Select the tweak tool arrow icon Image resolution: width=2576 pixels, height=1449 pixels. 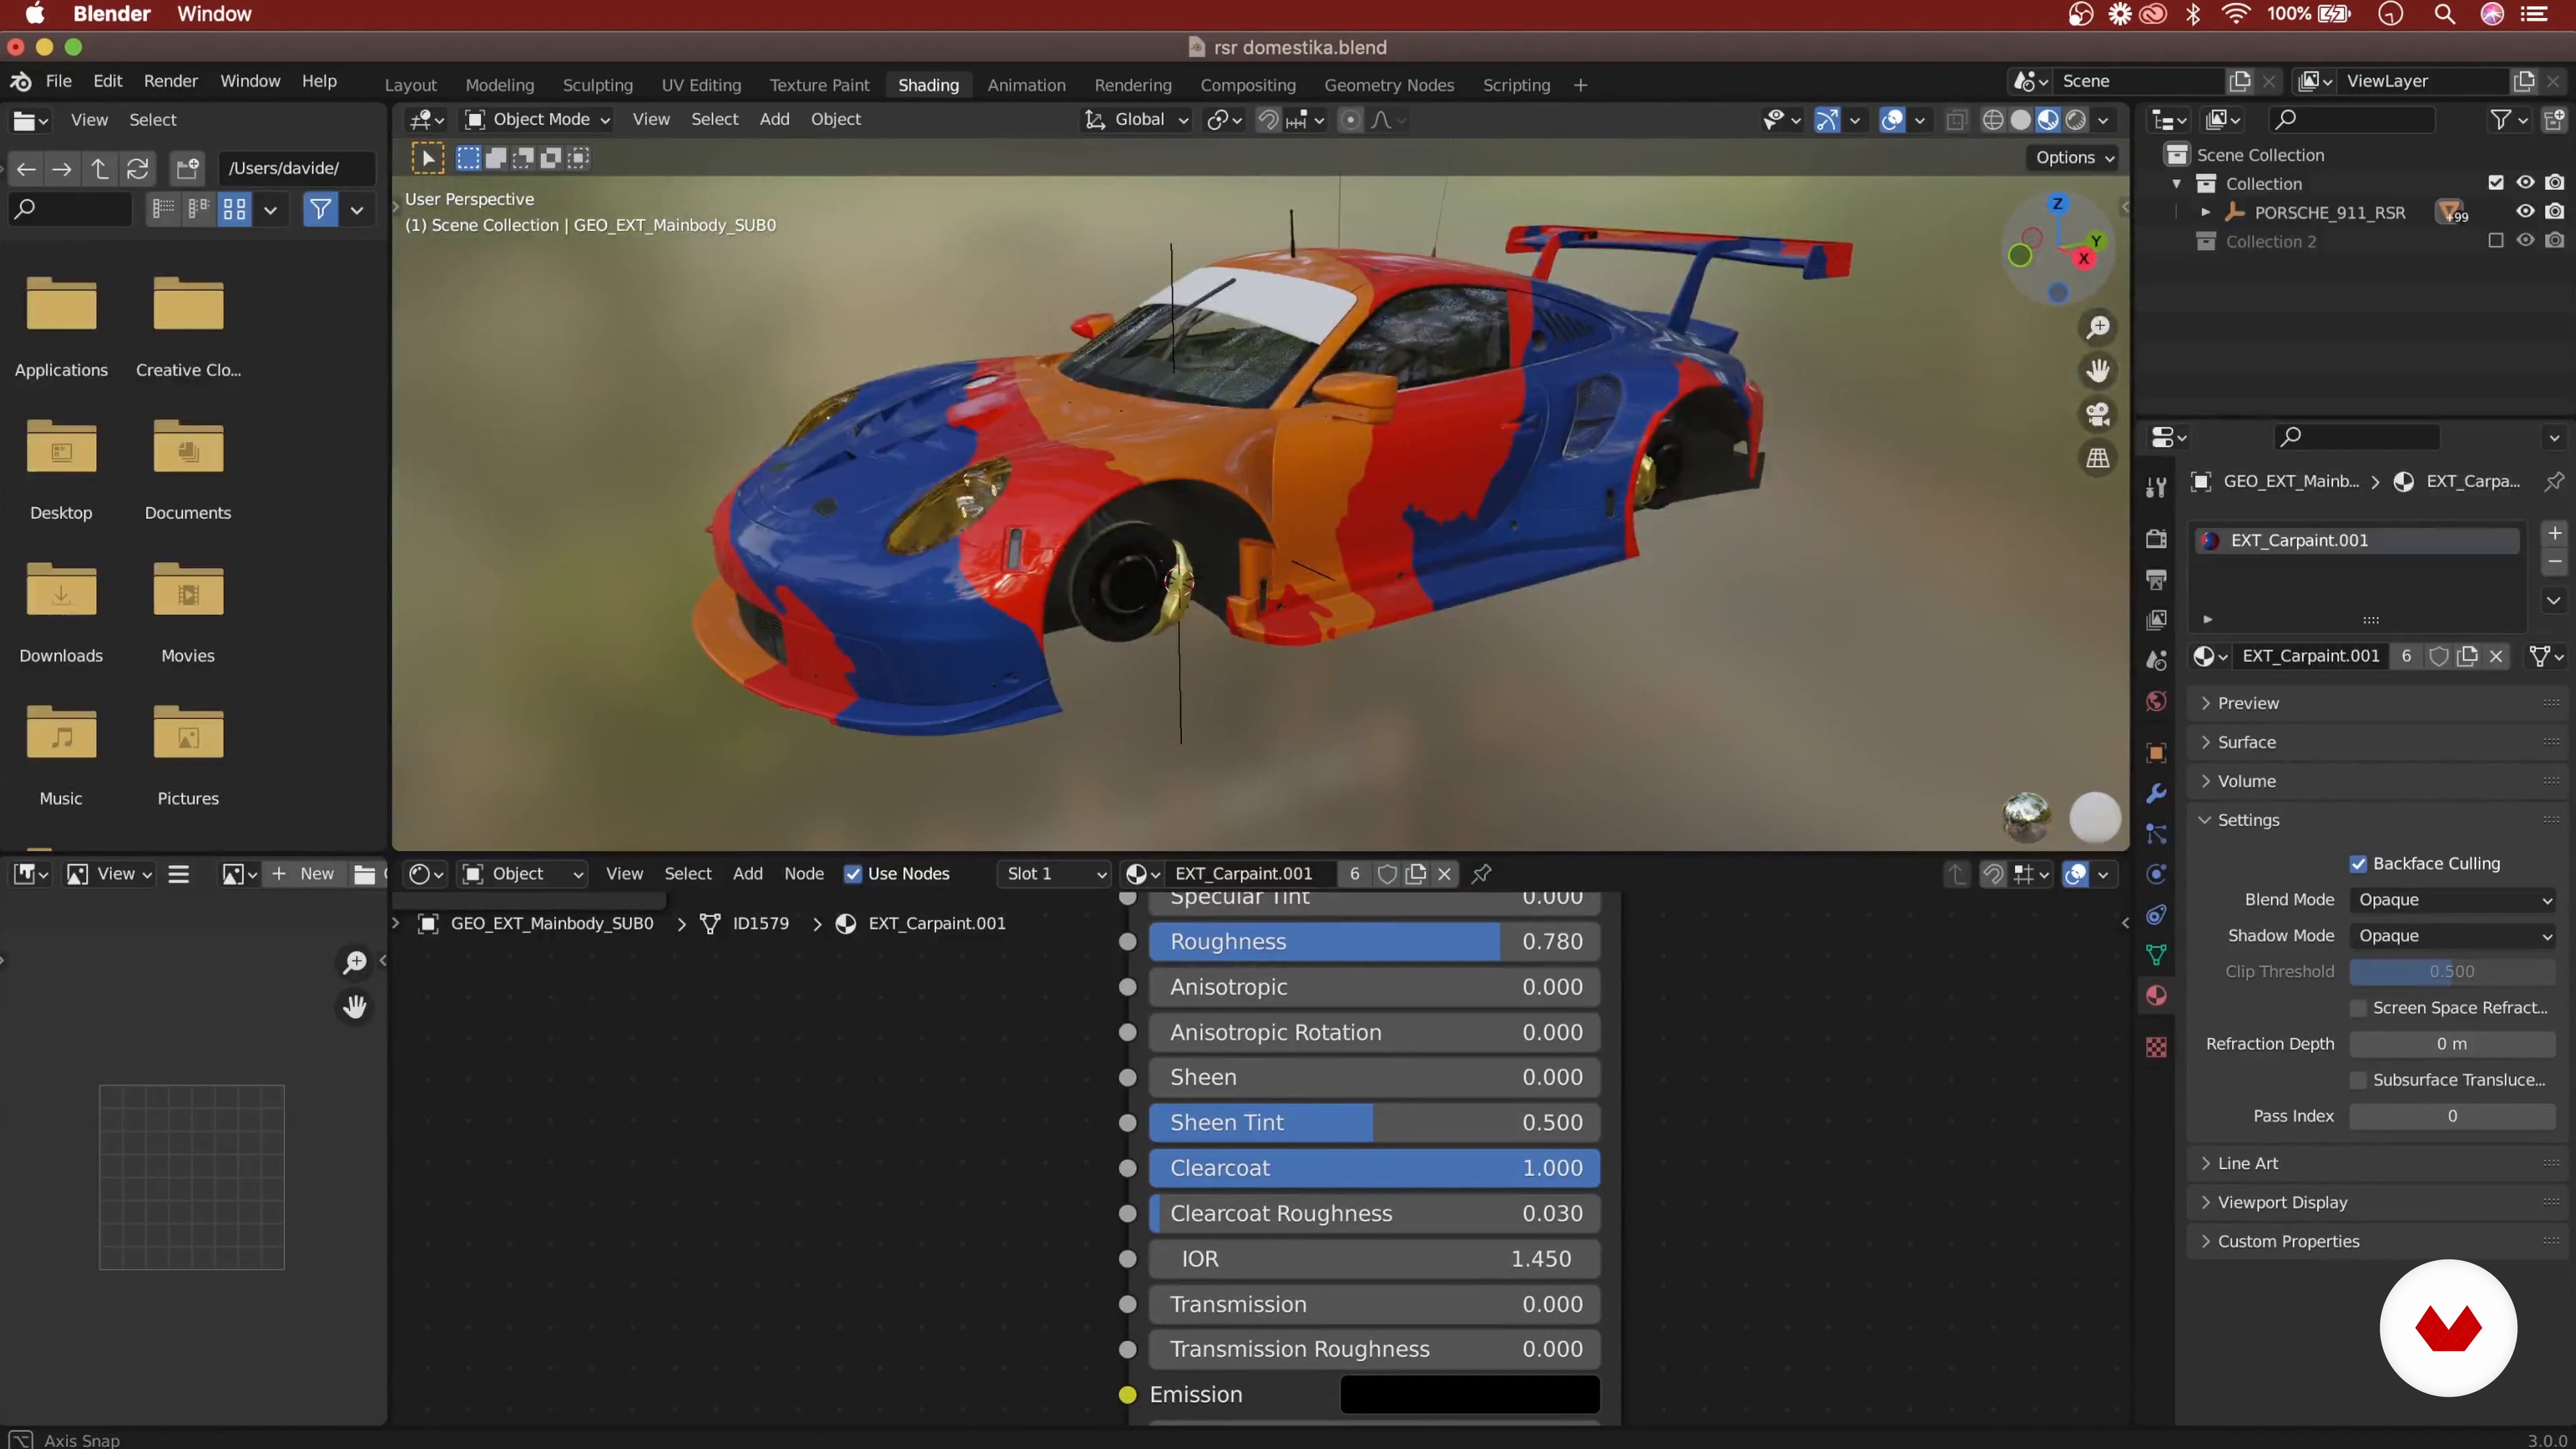pyautogui.click(x=428, y=158)
